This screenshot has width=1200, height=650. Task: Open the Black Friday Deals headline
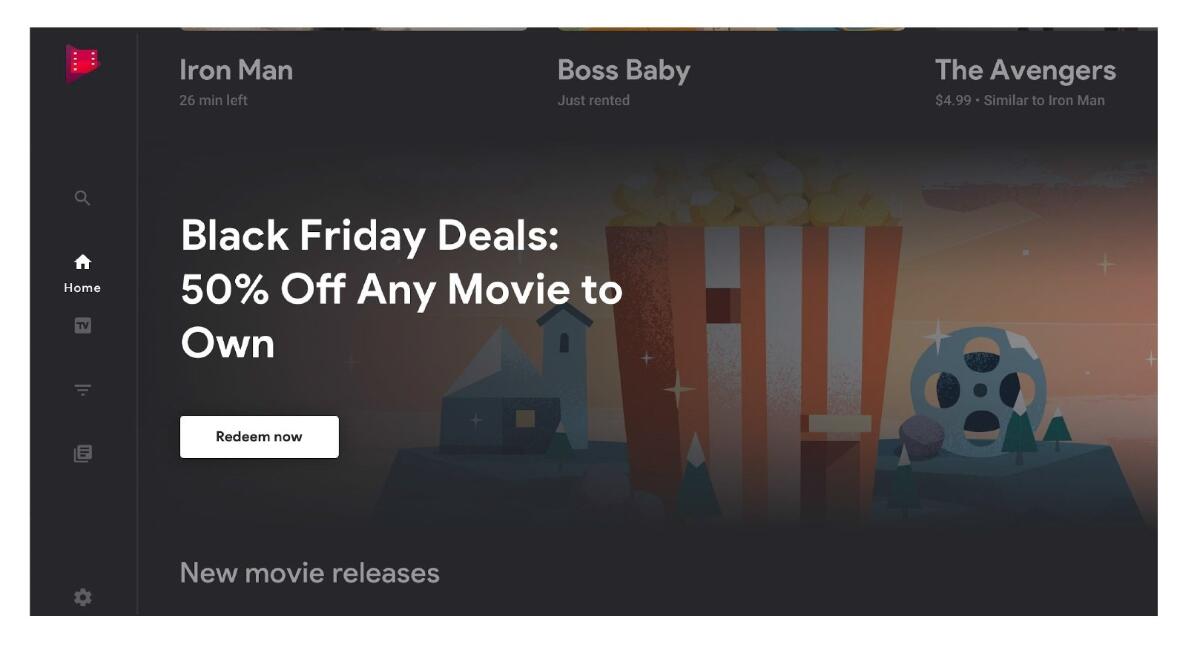(402, 289)
